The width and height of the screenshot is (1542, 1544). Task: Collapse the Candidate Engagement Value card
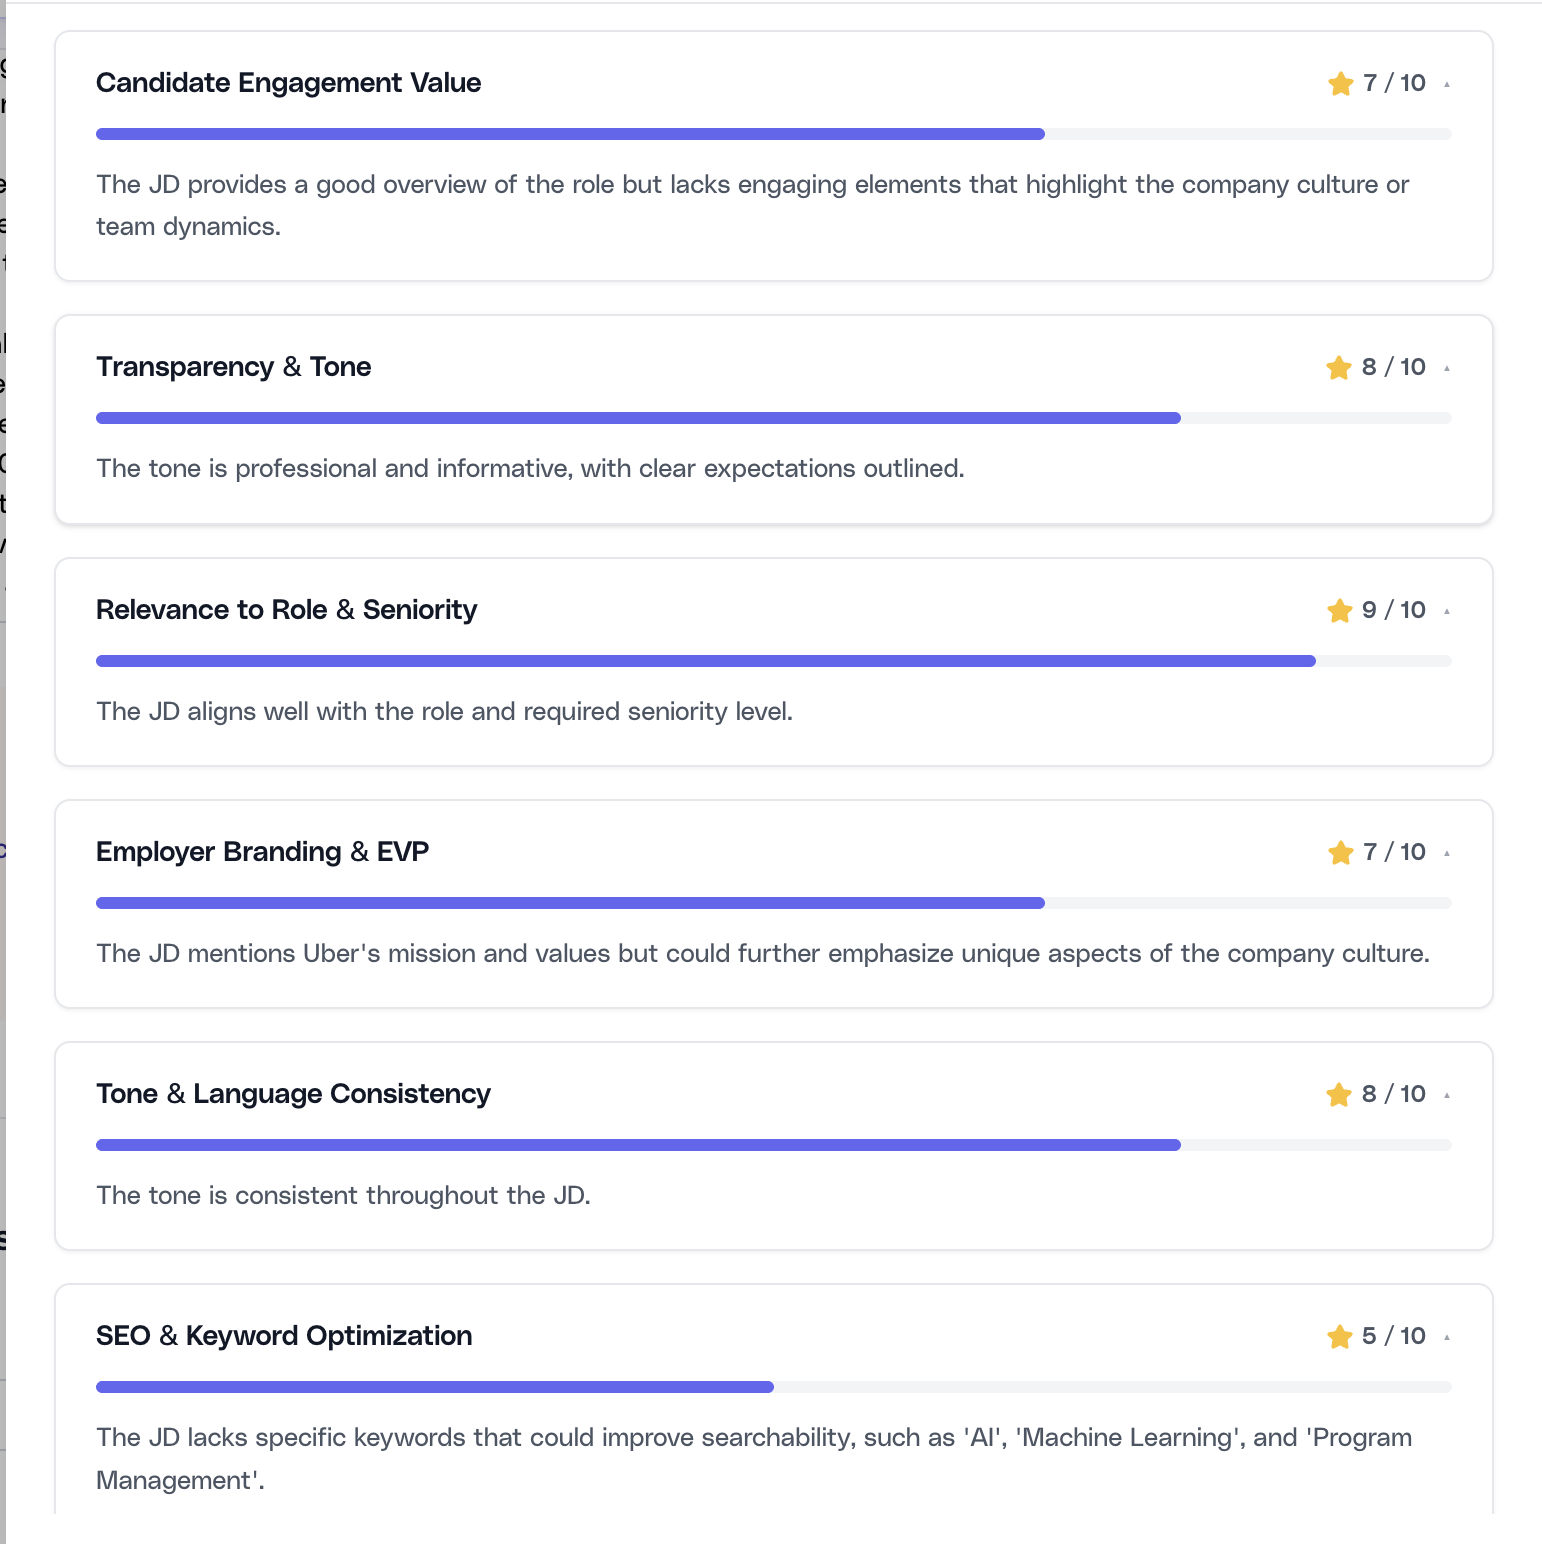tap(1447, 84)
